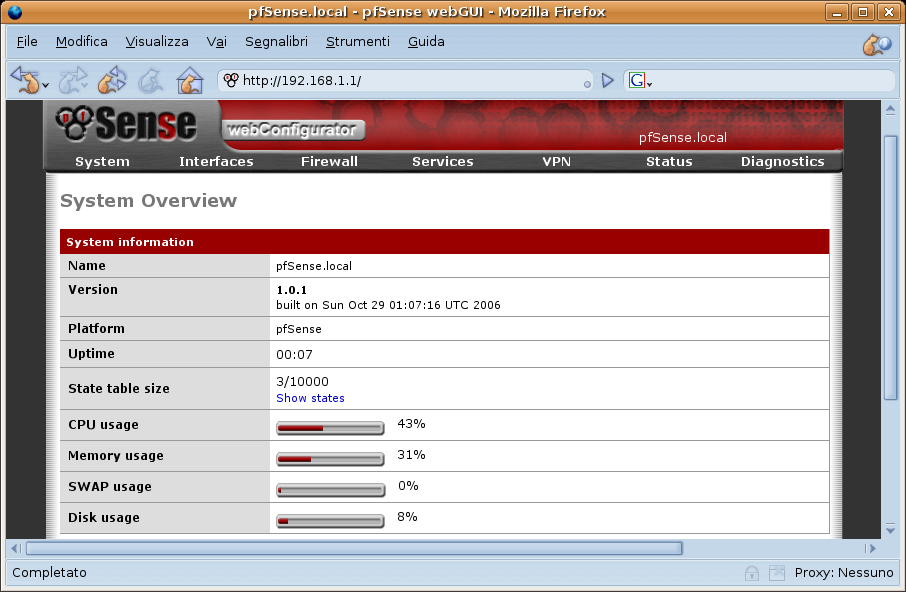The height and width of the screenshot is (592, 906).
Task: Open the back history dropdown arrow
Action: tap(46, 85)
